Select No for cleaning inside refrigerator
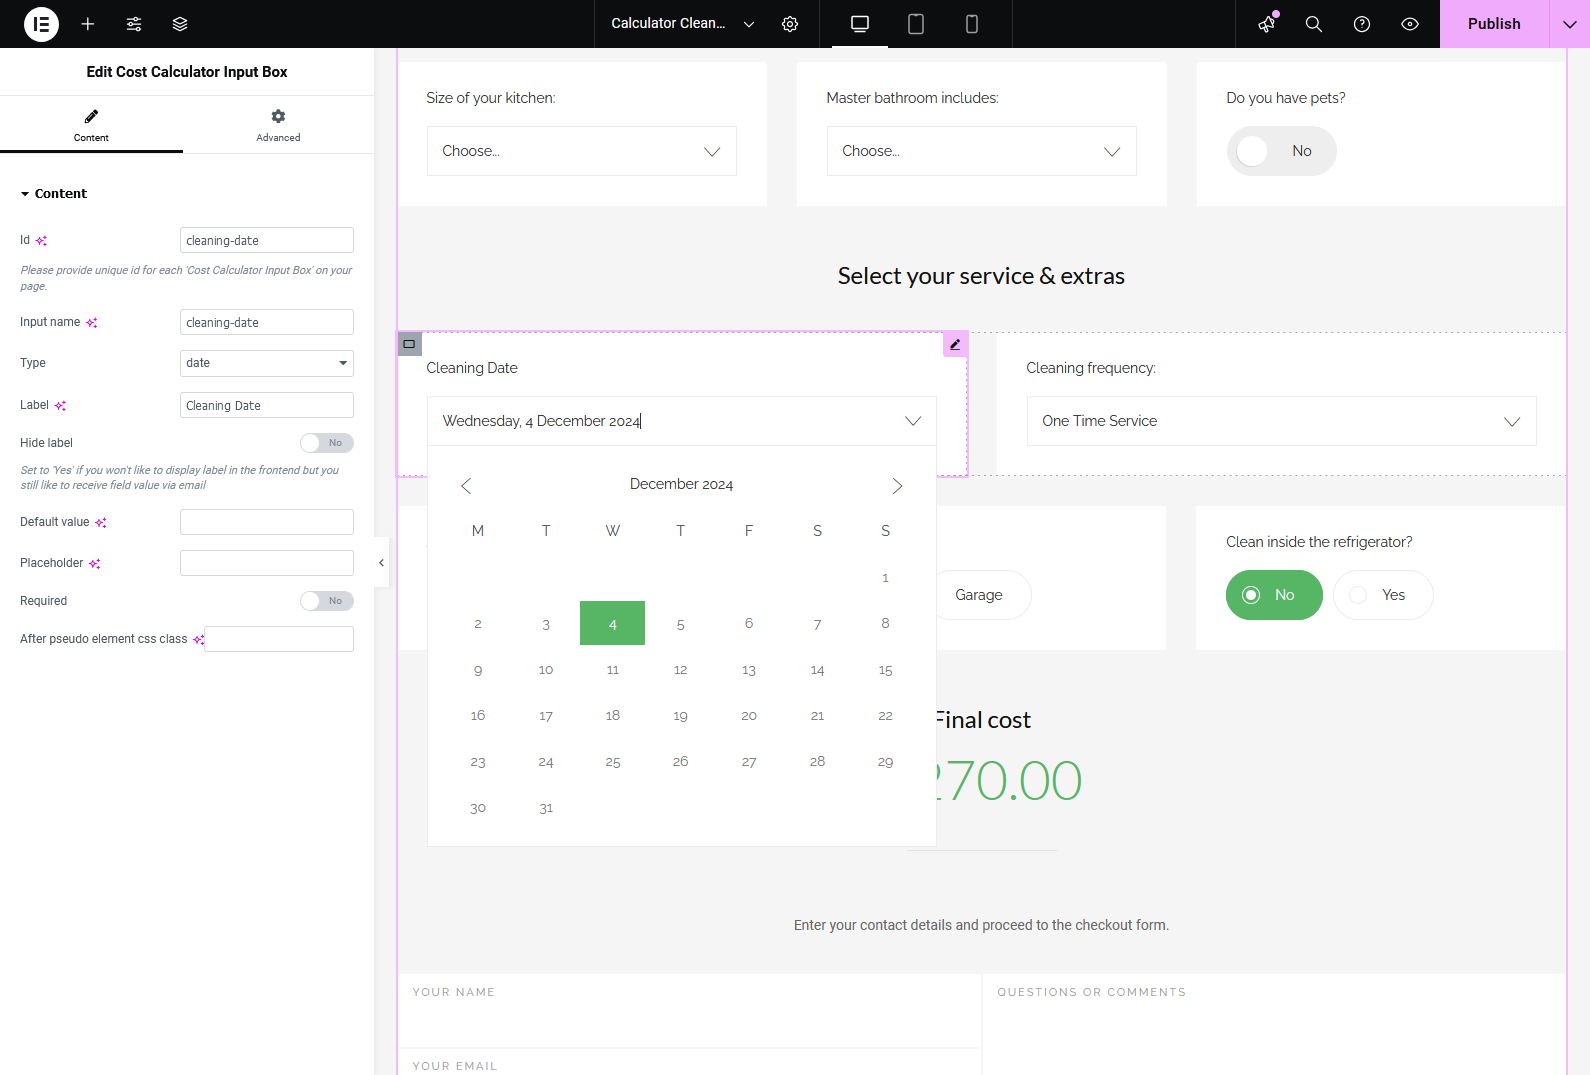The width and height of the screenshot is (1590, 1075). click(x=1274, y=595)
